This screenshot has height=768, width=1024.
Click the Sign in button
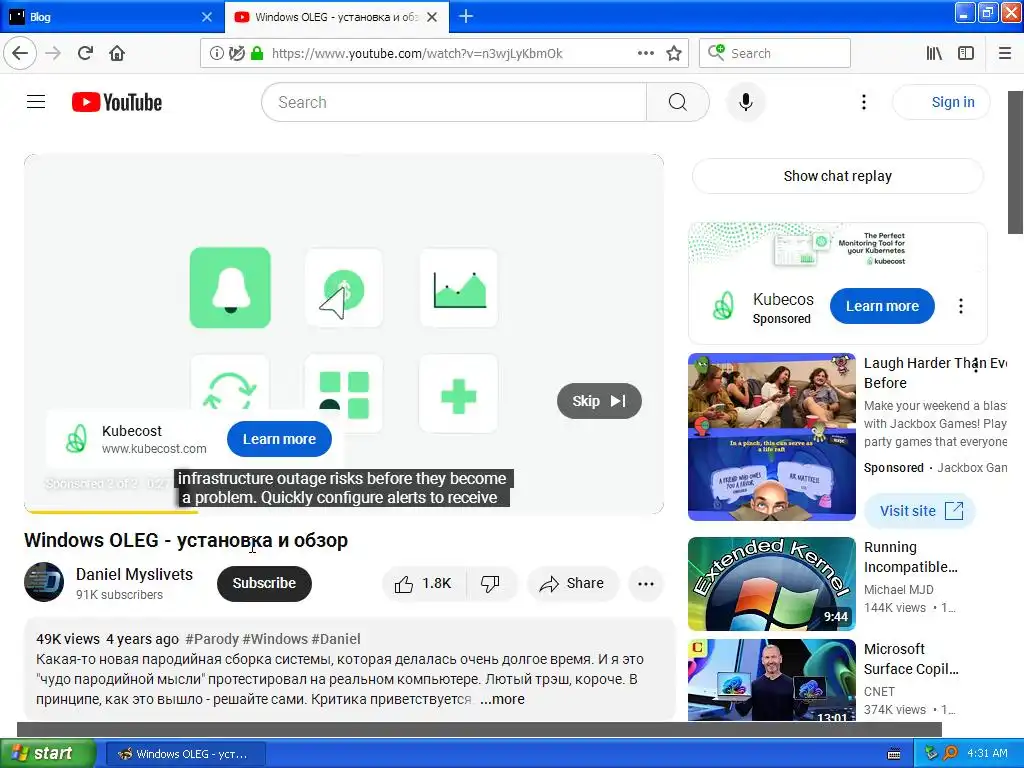[941, 102]
